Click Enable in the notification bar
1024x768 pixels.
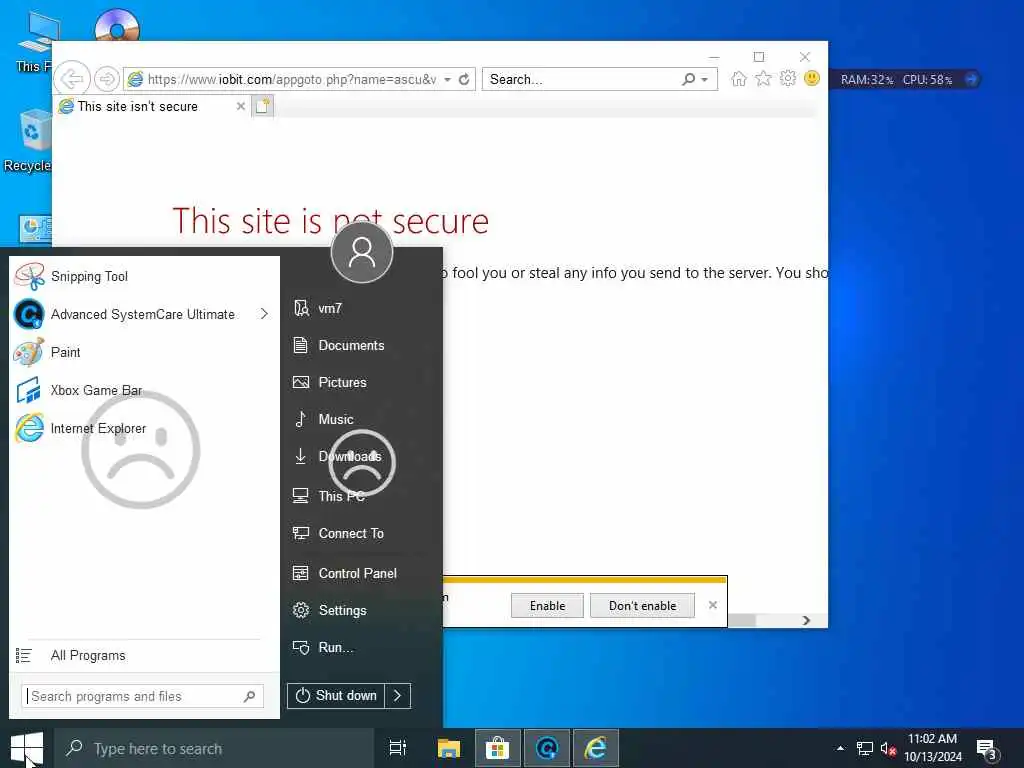click(547, 606)
